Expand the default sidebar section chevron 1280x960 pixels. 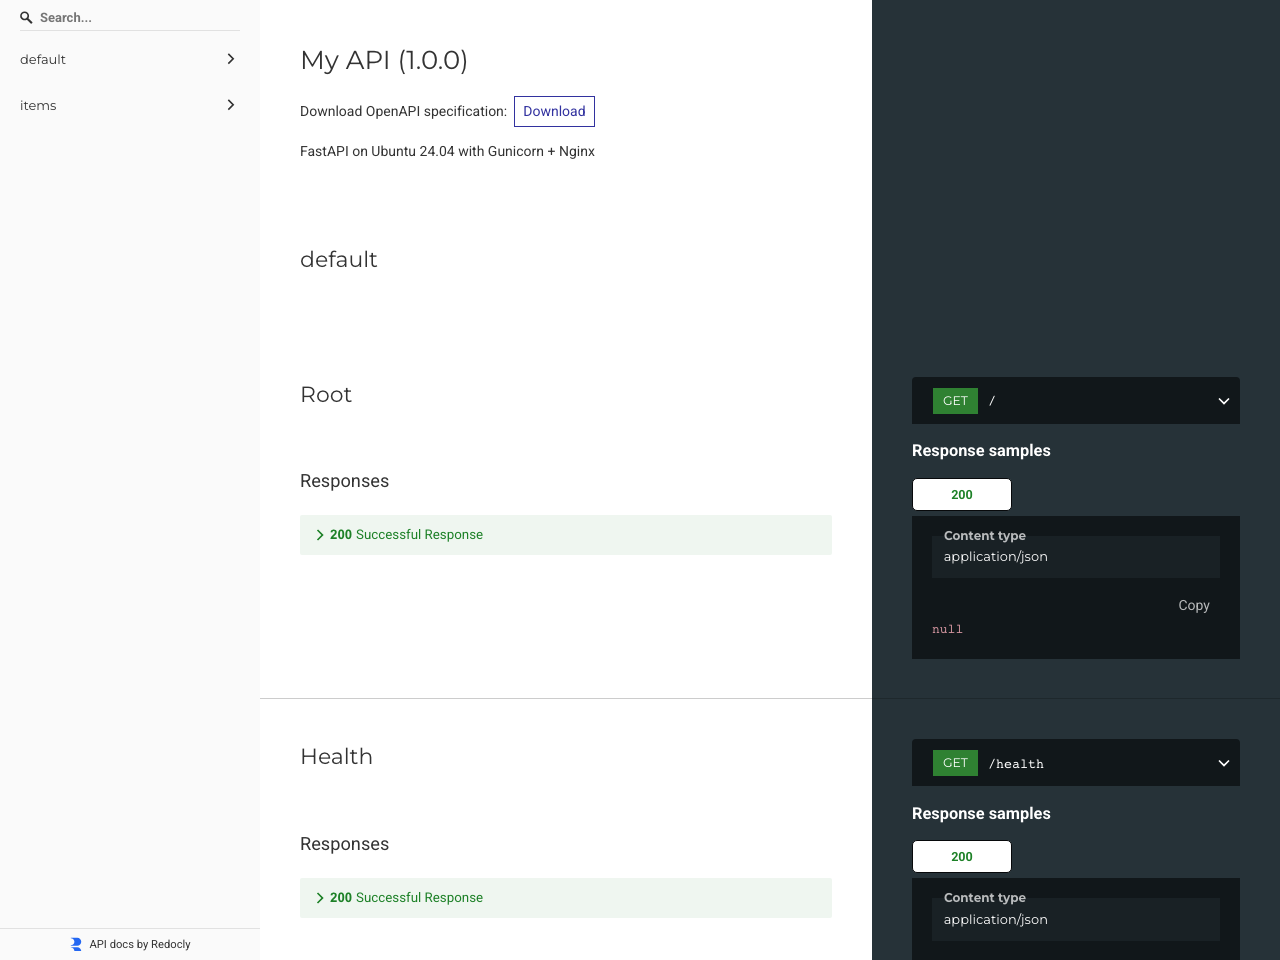(x=231, y=59)
